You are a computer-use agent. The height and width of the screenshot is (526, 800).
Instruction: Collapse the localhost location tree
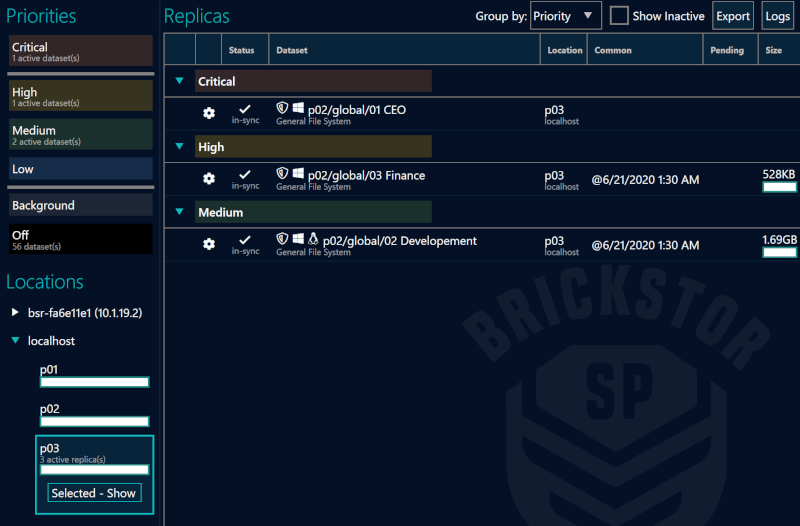pos(15,341)
